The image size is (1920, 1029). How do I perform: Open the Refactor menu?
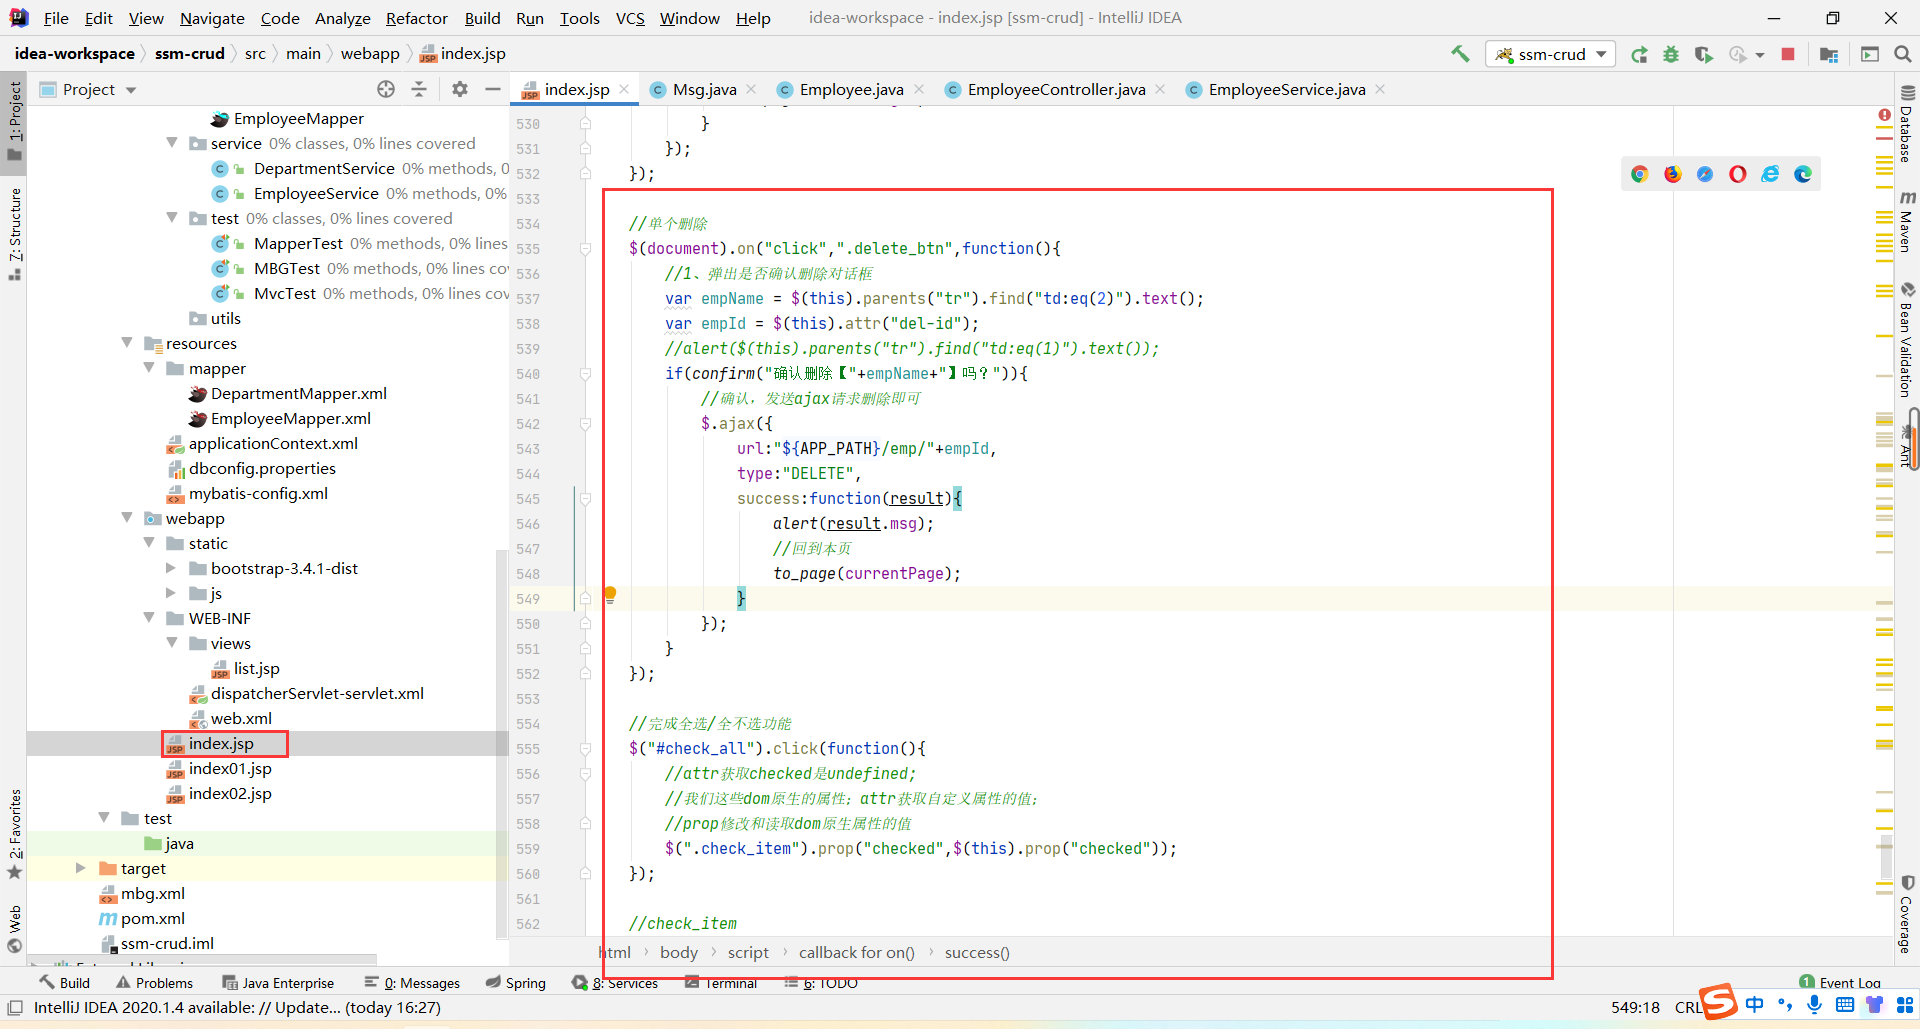click(416, 18)
